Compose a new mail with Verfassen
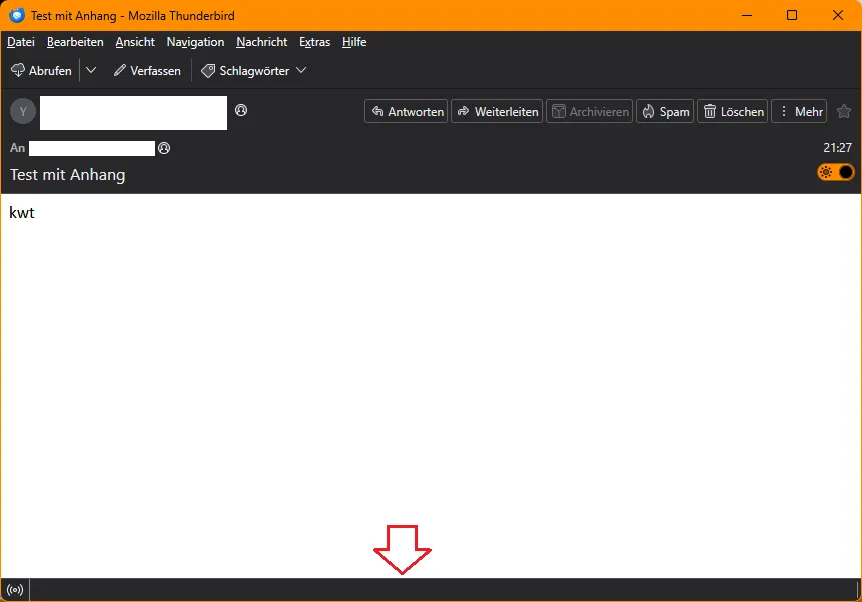Viewport: 862px width, 602px height. coord(147,70)
